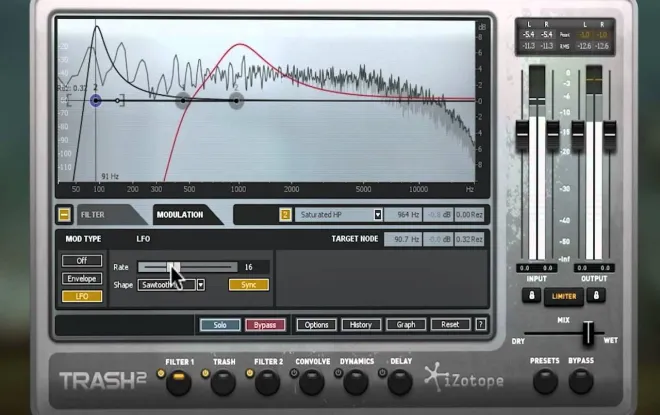The width and height of the screenshot is (660, 415).
Task: Select the Dynamics module knob
Action: pos(356,383)
